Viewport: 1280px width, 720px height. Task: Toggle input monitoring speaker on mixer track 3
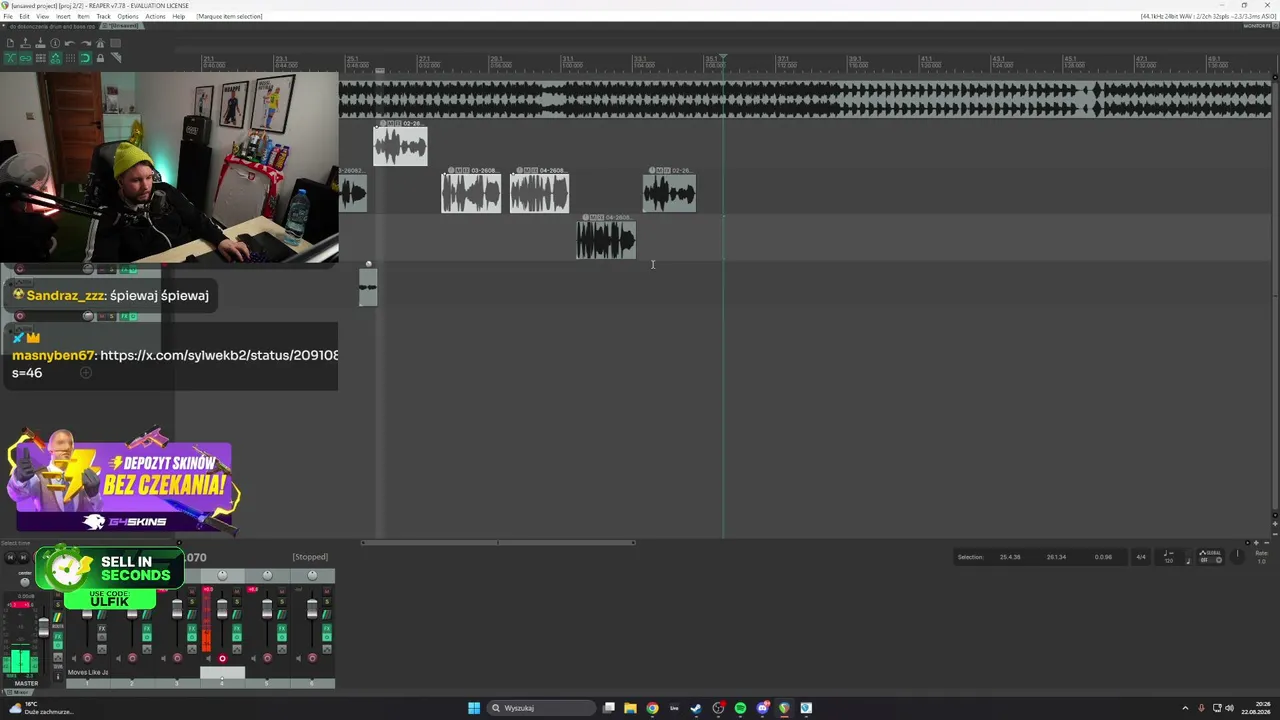[x=163, y=658]
